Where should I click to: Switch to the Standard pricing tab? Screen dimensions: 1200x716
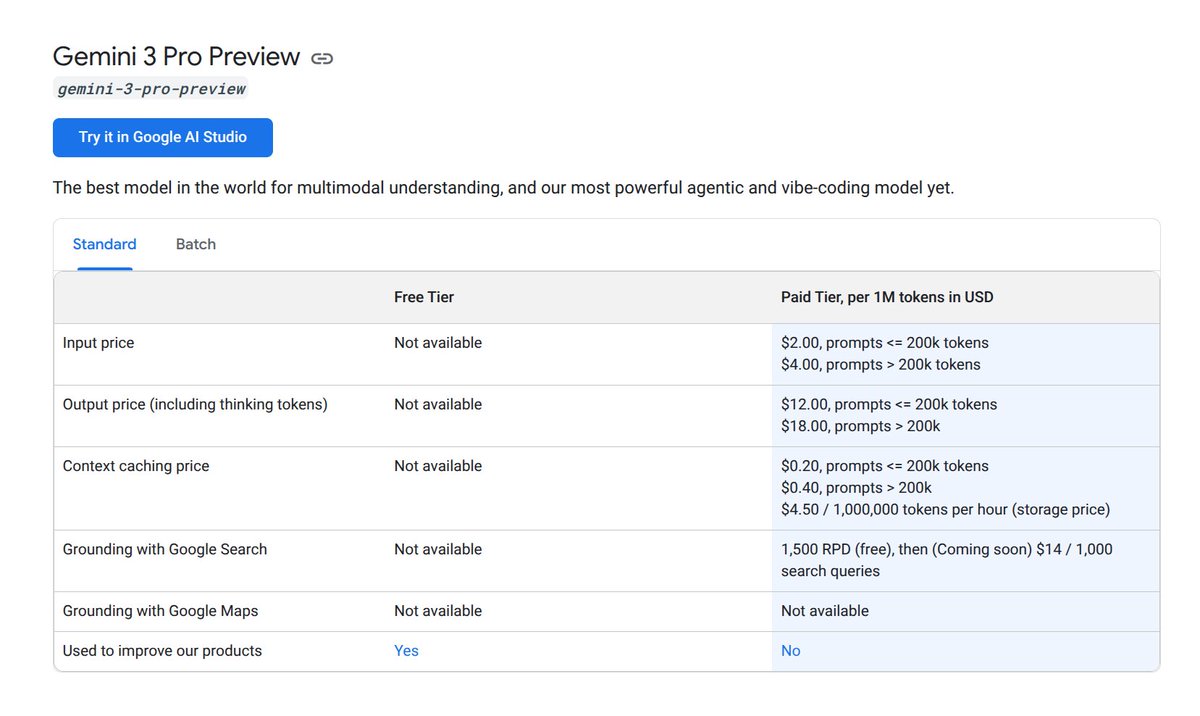pyautogui.click(x=105, y=244)
